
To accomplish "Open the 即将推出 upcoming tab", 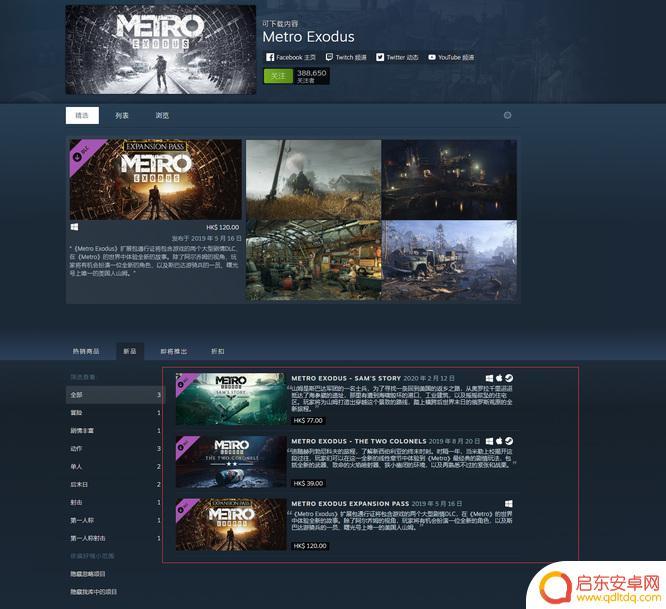I will pyautogui.click(x=174, y=351).
